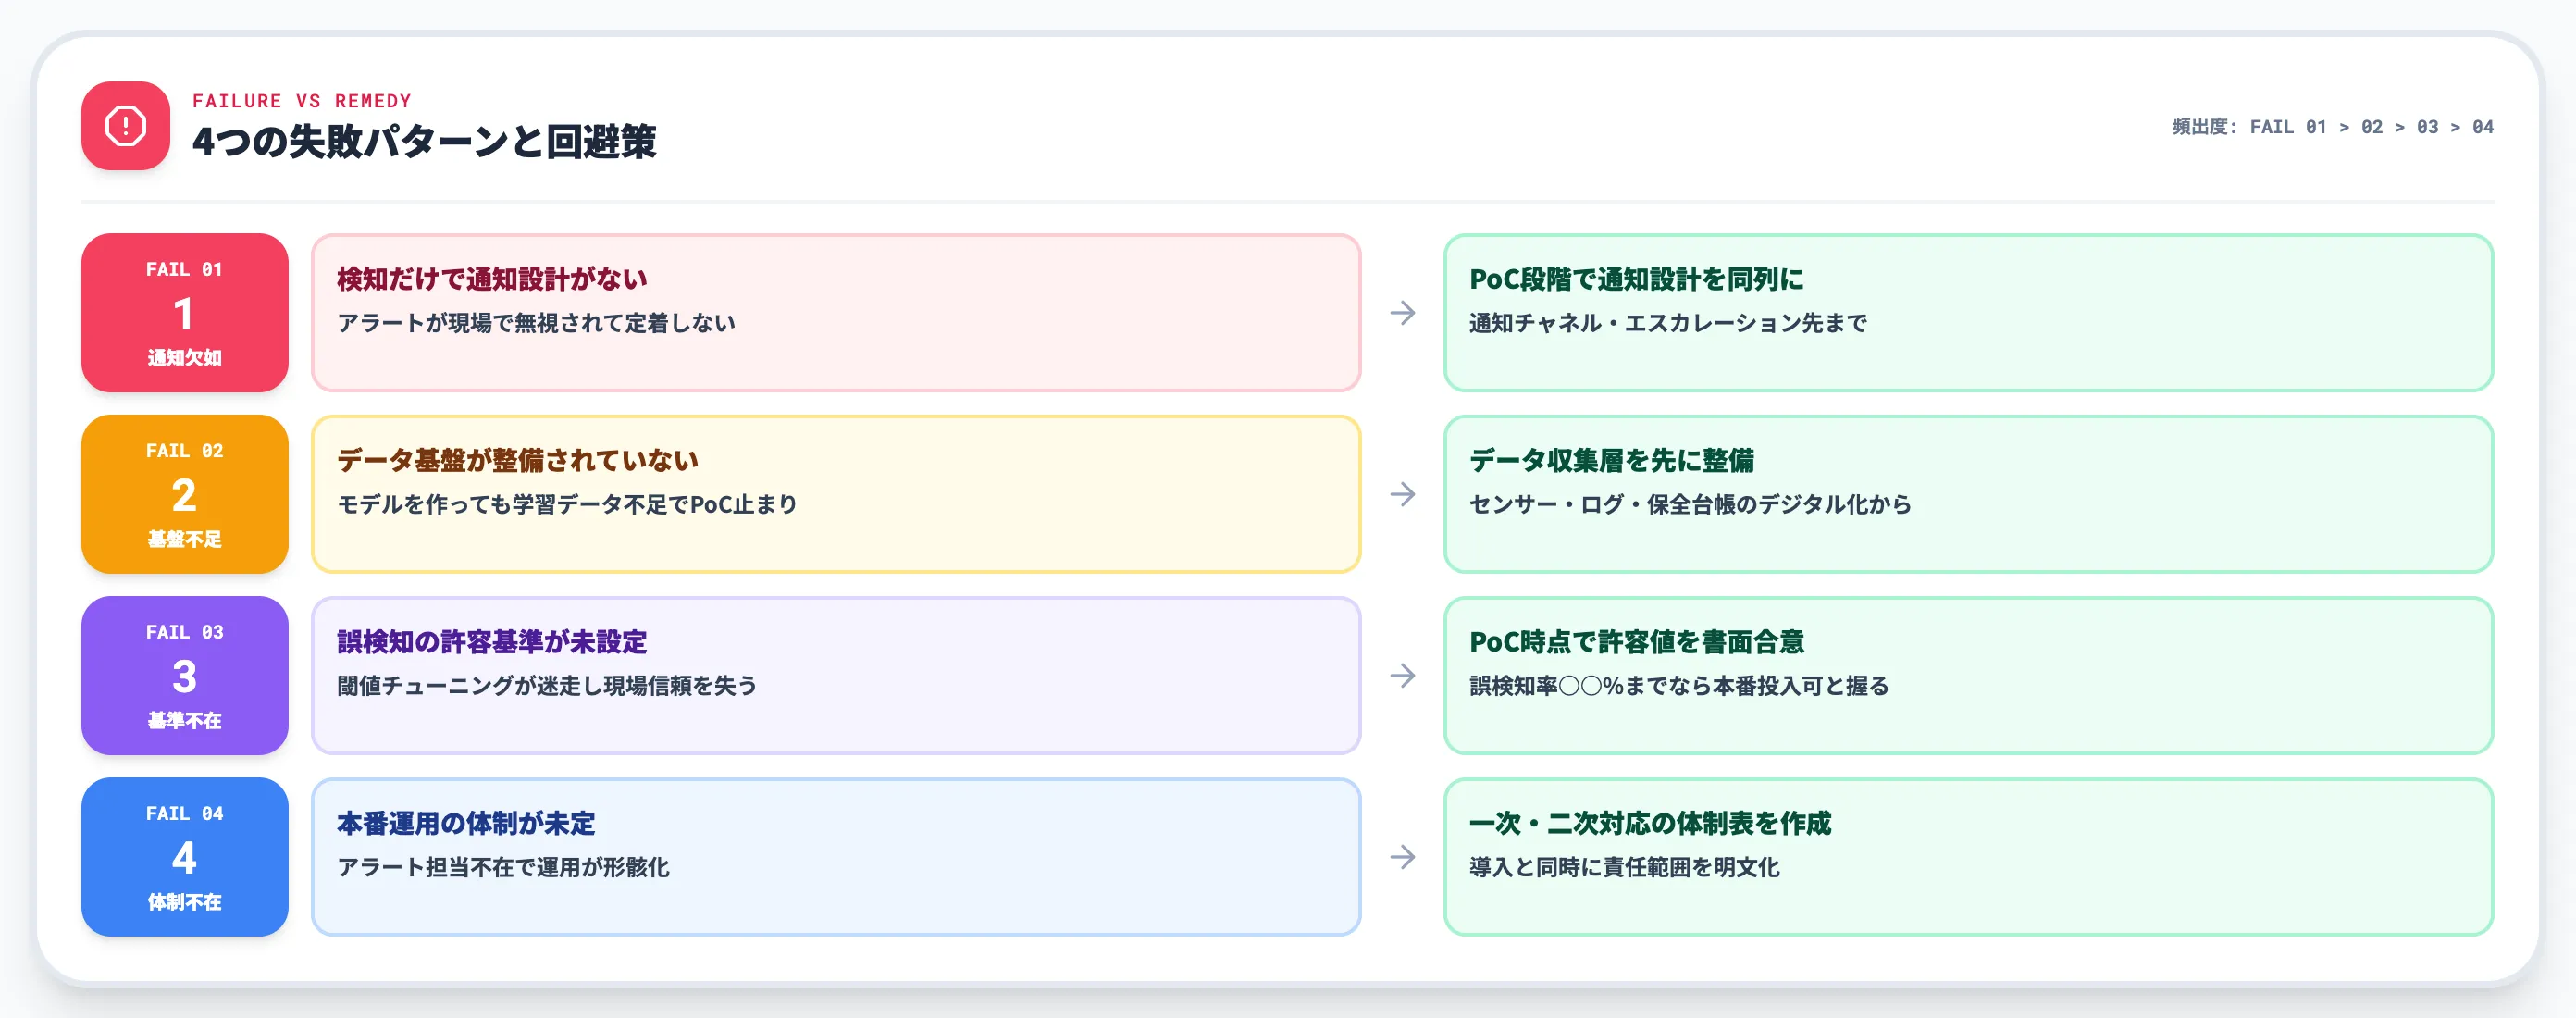Click the red warning octagon icon

click(x=124, y=126)
